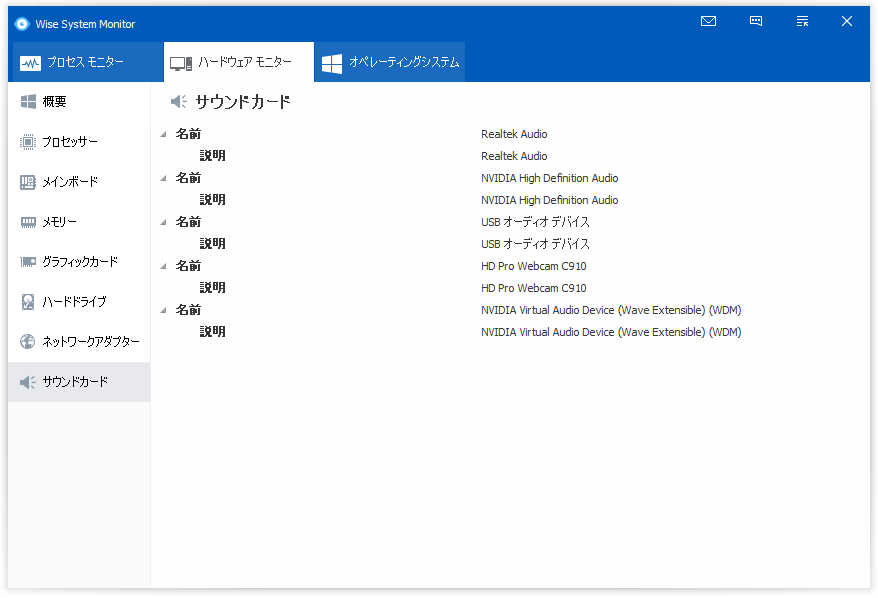Select the Realtek Audio name value
Viewport: 878px width, 598px height.
(x=514, y=134)
